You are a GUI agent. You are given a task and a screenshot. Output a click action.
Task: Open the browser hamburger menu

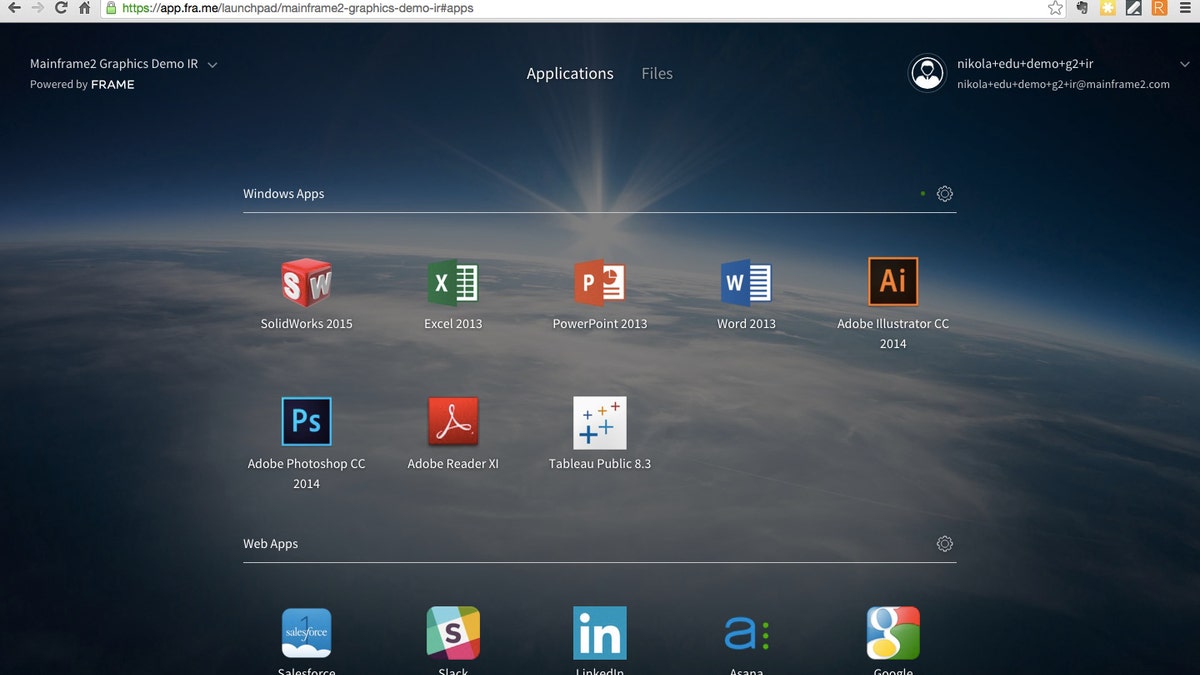[1185, 8]
